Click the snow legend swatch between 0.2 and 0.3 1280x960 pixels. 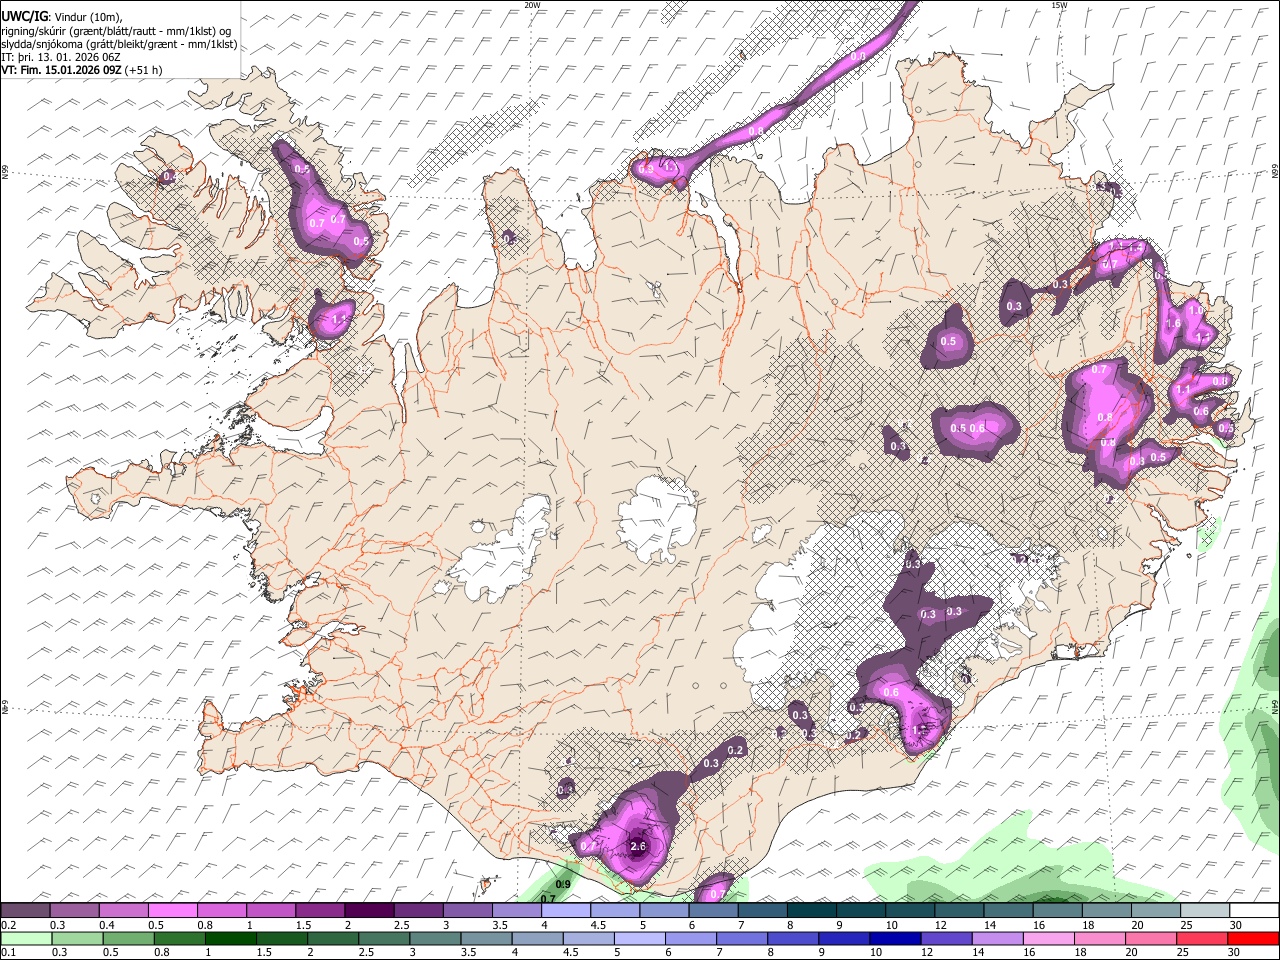(x=25, y=910)
